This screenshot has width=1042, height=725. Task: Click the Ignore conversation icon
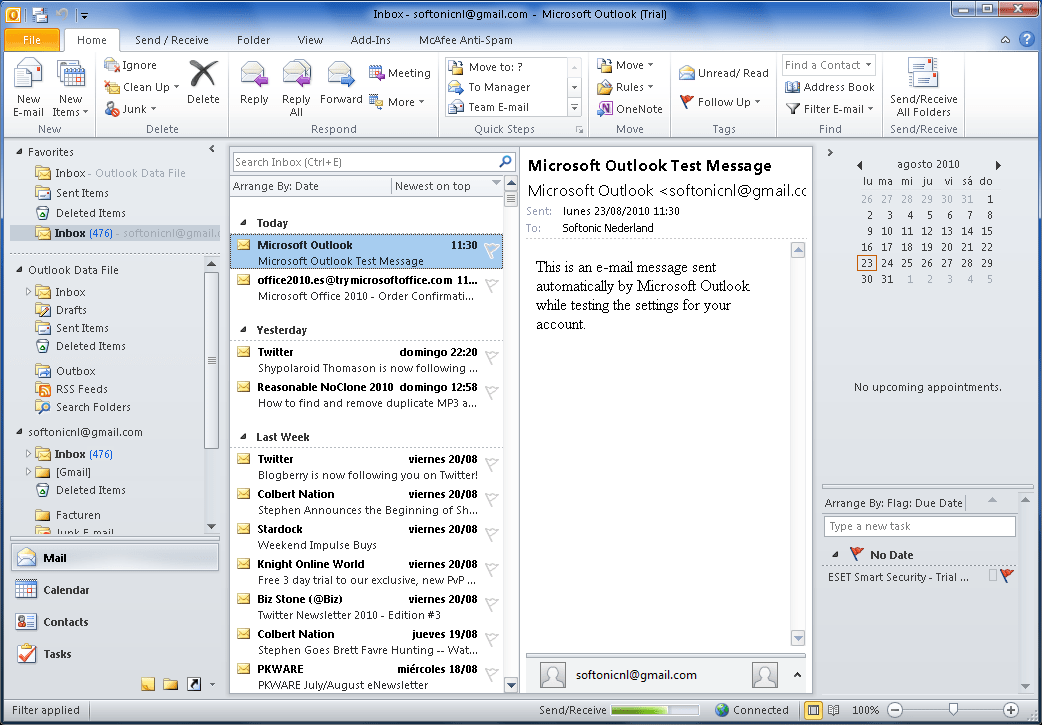[x=112, y=65]
